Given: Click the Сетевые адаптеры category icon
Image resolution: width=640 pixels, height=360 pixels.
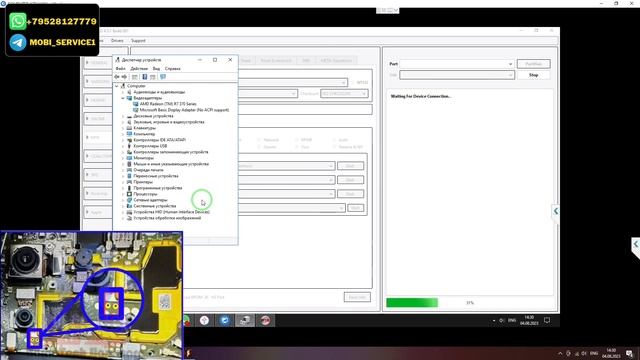Looking at the screenshot, I should click(x=129, y=200).
